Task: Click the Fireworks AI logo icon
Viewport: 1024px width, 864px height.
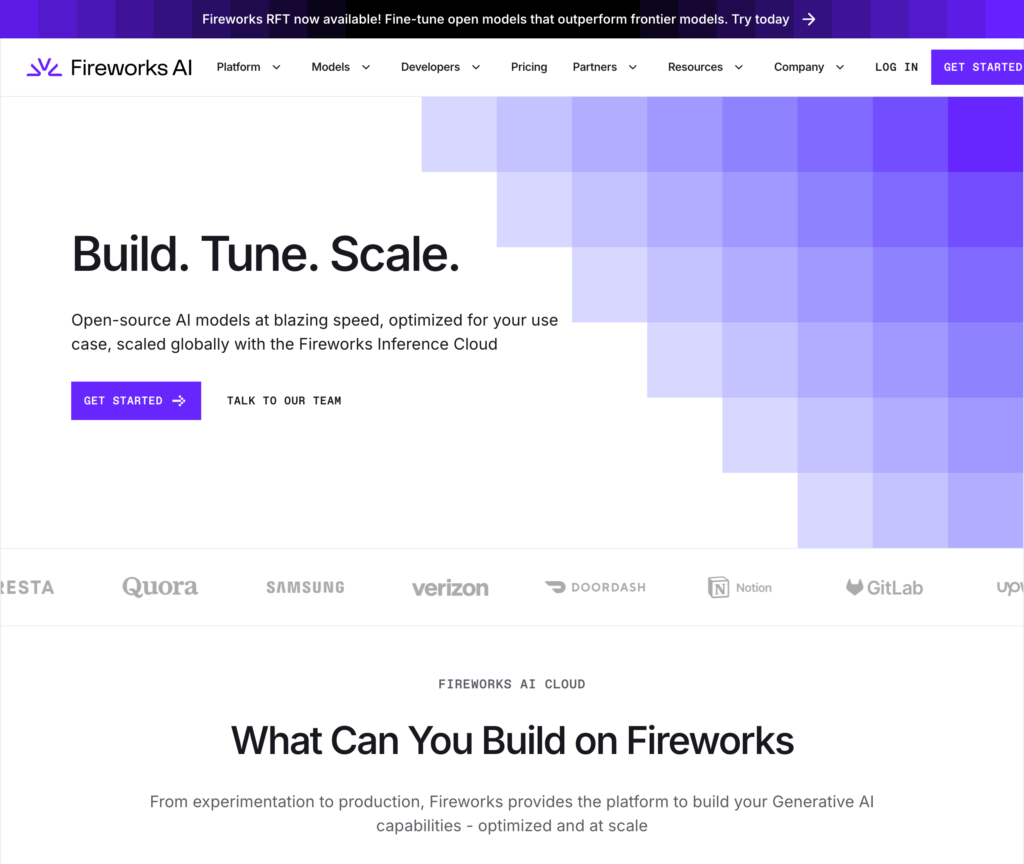Action: click(44, 67)
